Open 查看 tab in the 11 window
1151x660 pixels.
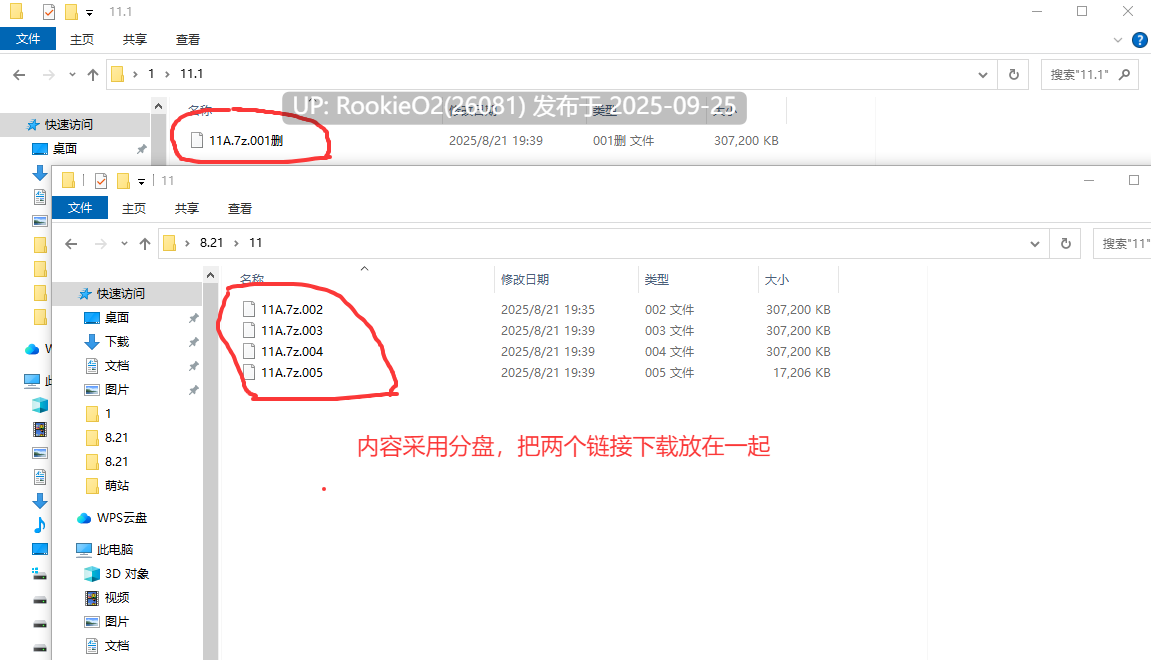(x=239, y=208)
